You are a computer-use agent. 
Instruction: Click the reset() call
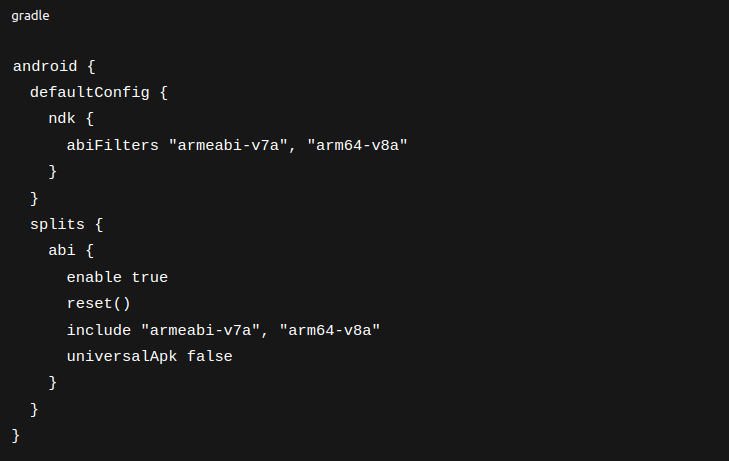coord(99,303)
